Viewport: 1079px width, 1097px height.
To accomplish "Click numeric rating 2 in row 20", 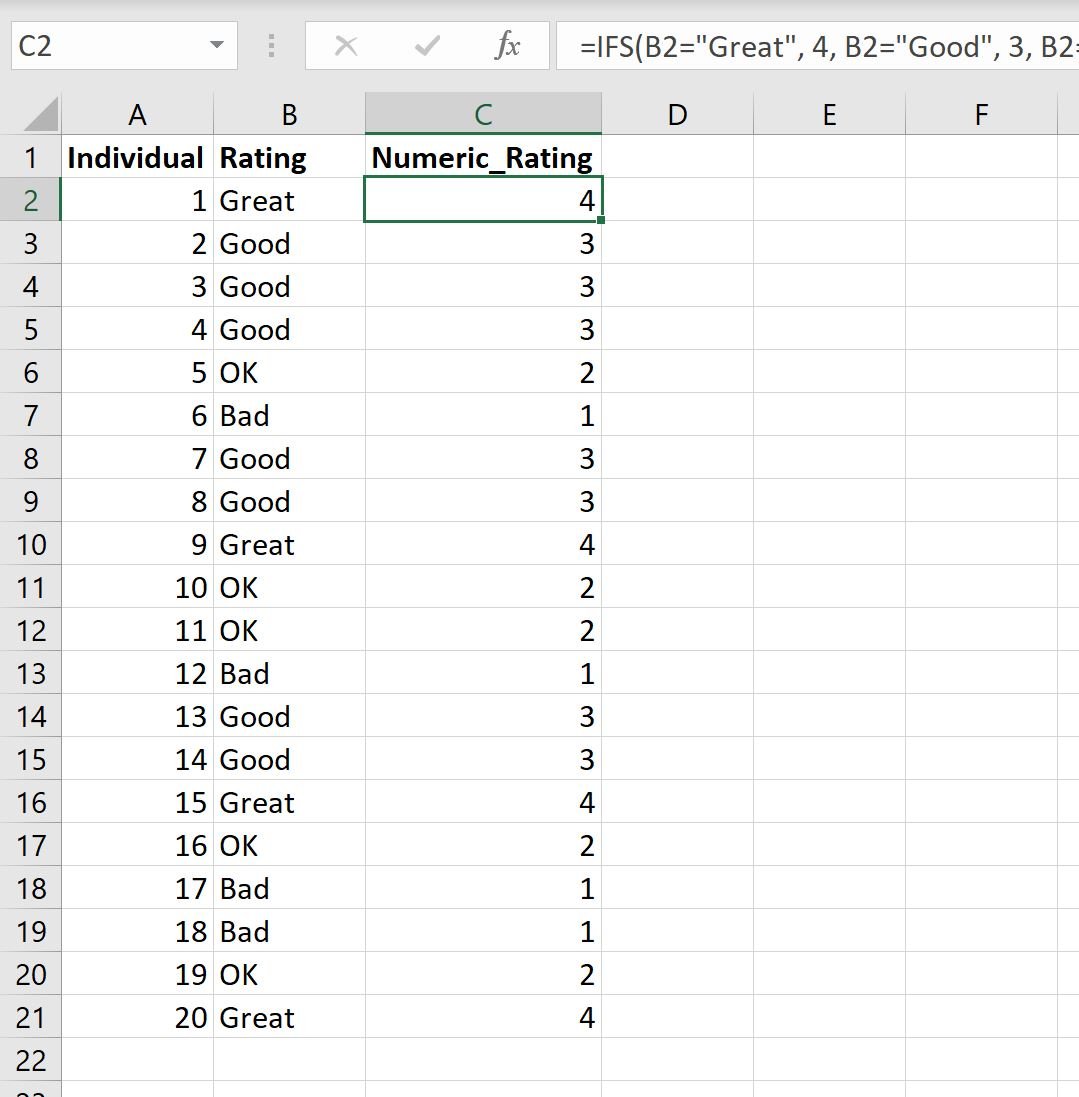I will tap(483, 975).
